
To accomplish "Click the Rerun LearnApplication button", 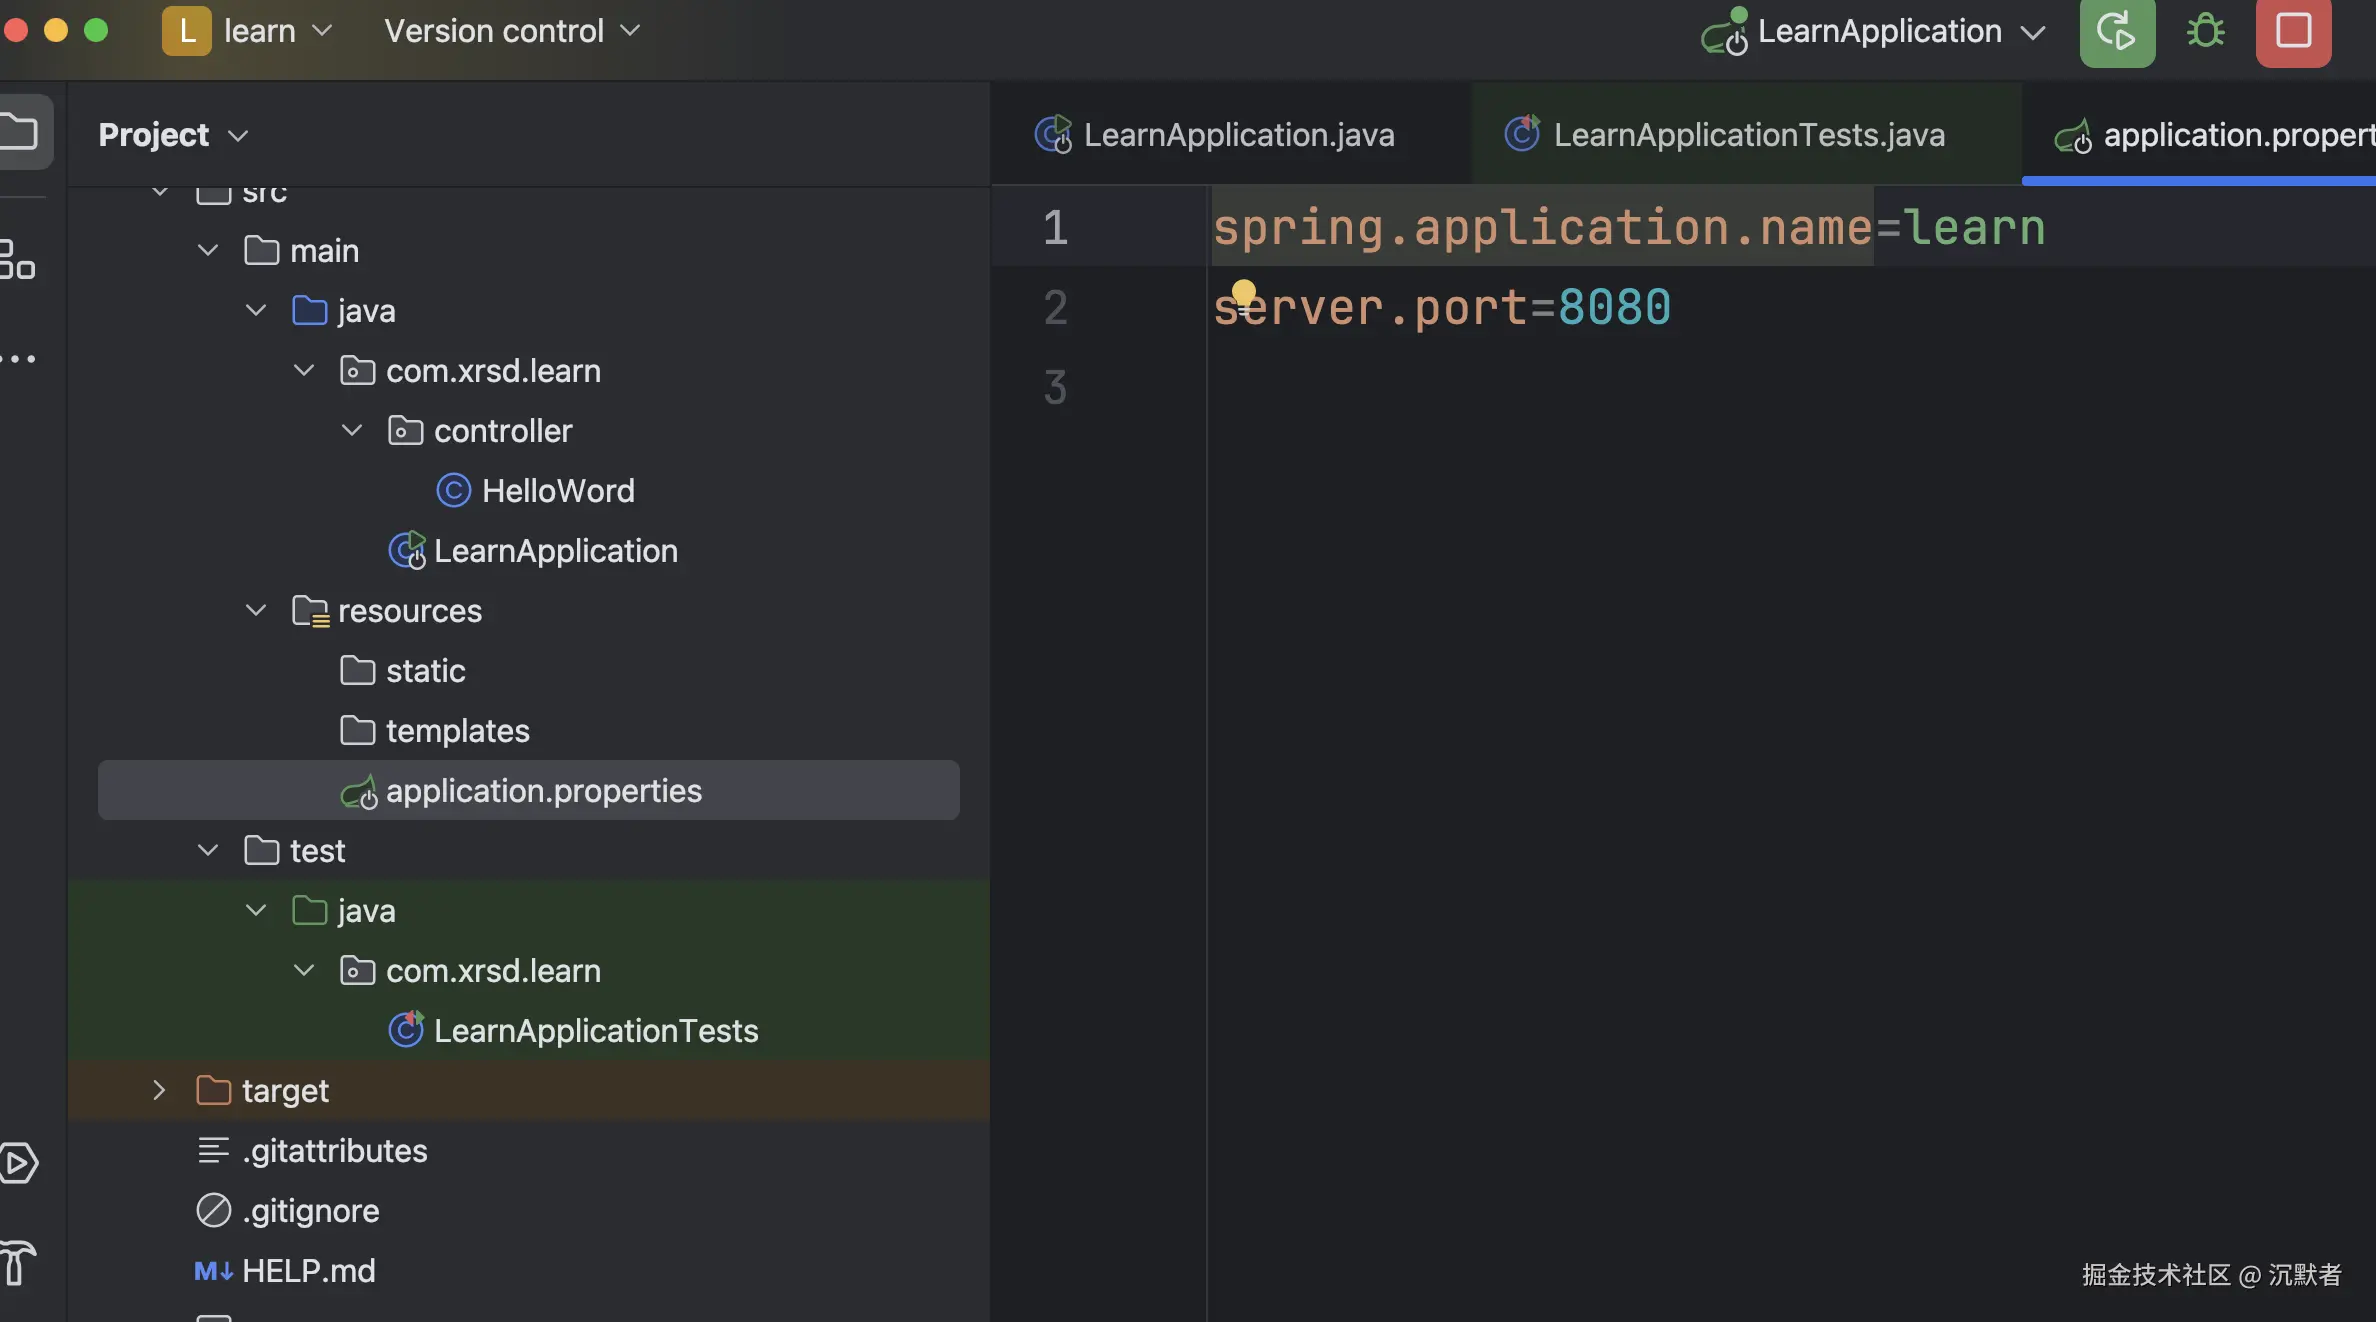I will click(2116, 32).
